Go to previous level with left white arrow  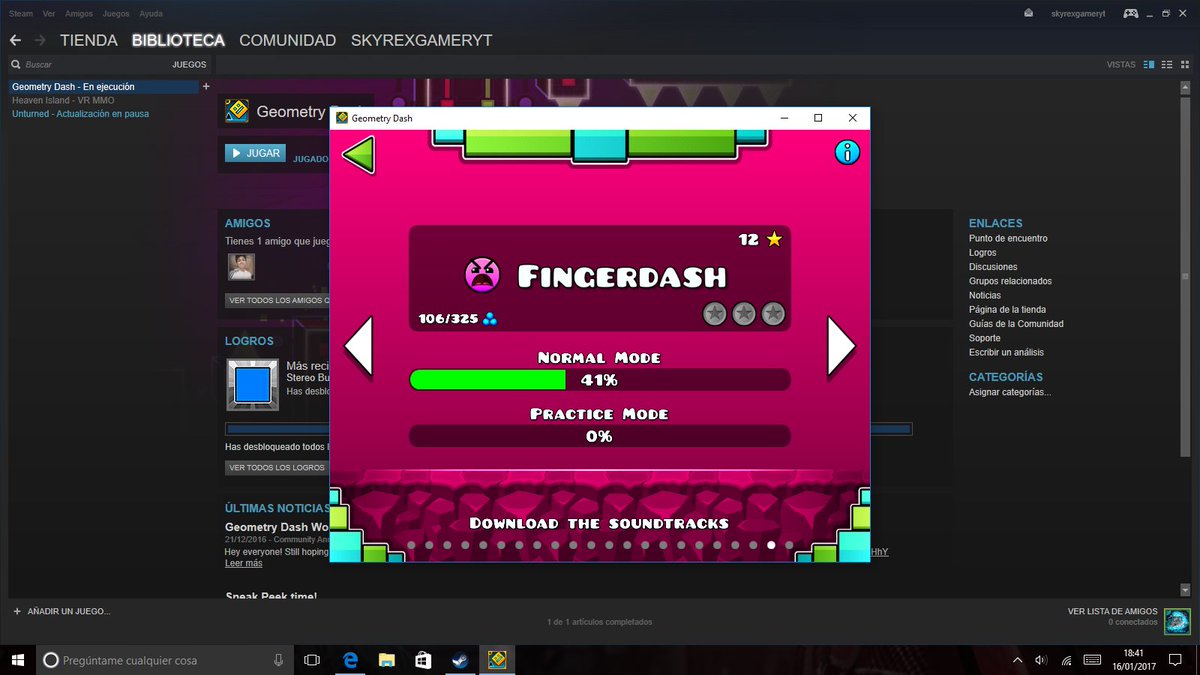click(x=358, y=346)
